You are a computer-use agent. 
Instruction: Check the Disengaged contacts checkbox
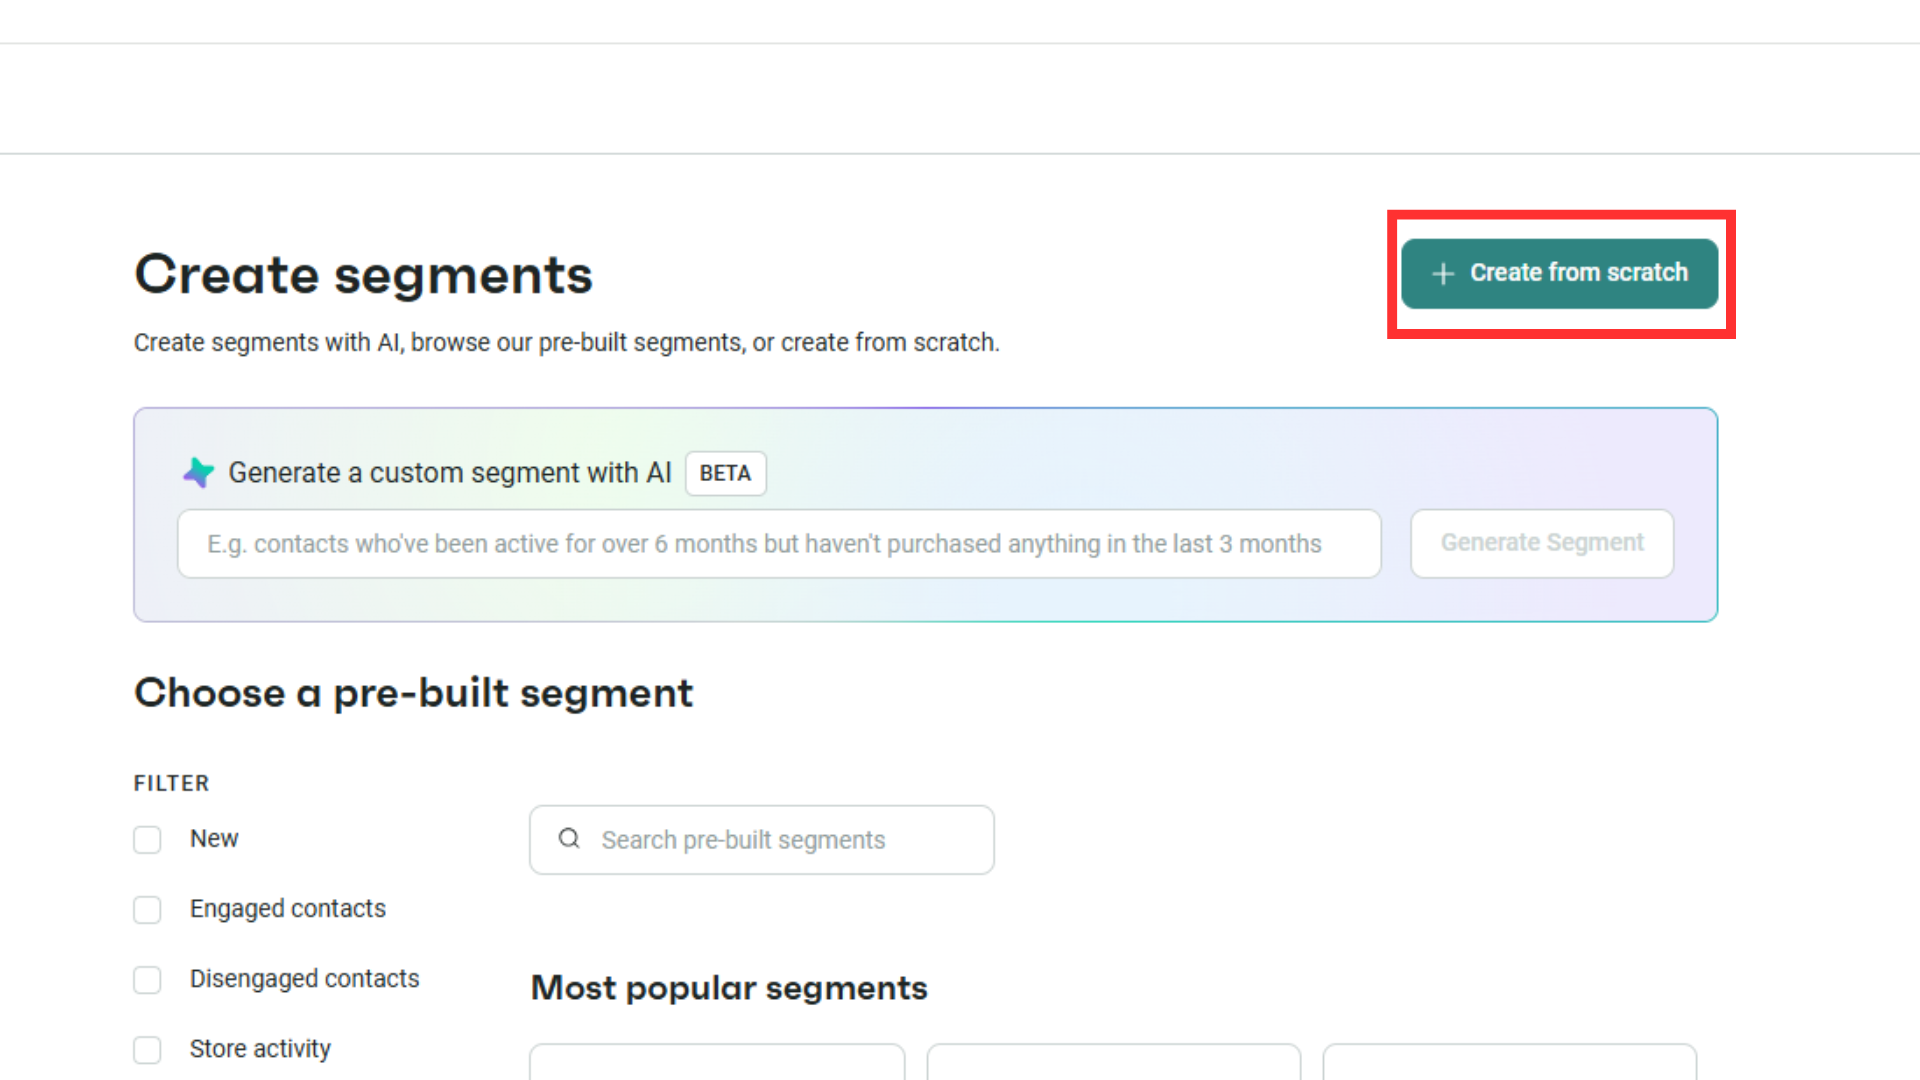coord(148,980)
